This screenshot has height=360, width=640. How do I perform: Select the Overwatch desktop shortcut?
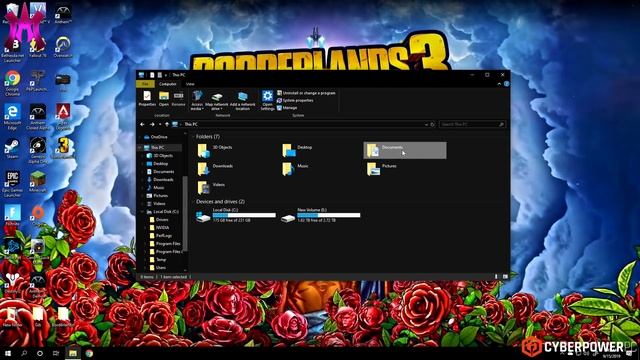point(63,46)
